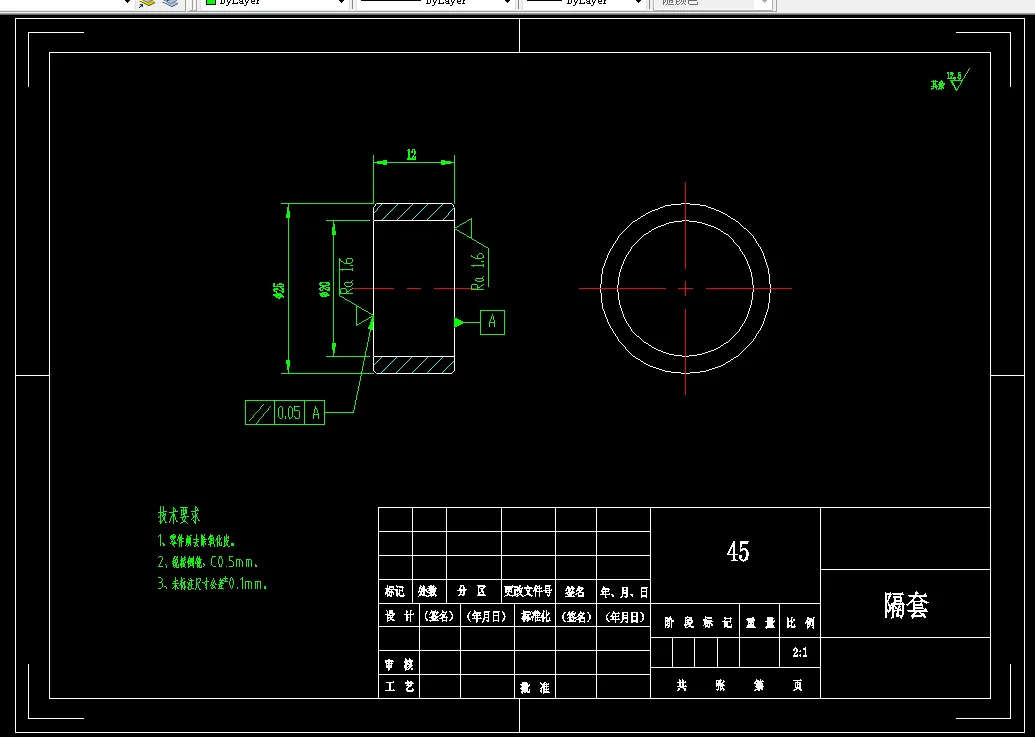This screenshot has height=737, width=1035.
Task: Click the 年、月、日 header cell
Action: point(624,592)
